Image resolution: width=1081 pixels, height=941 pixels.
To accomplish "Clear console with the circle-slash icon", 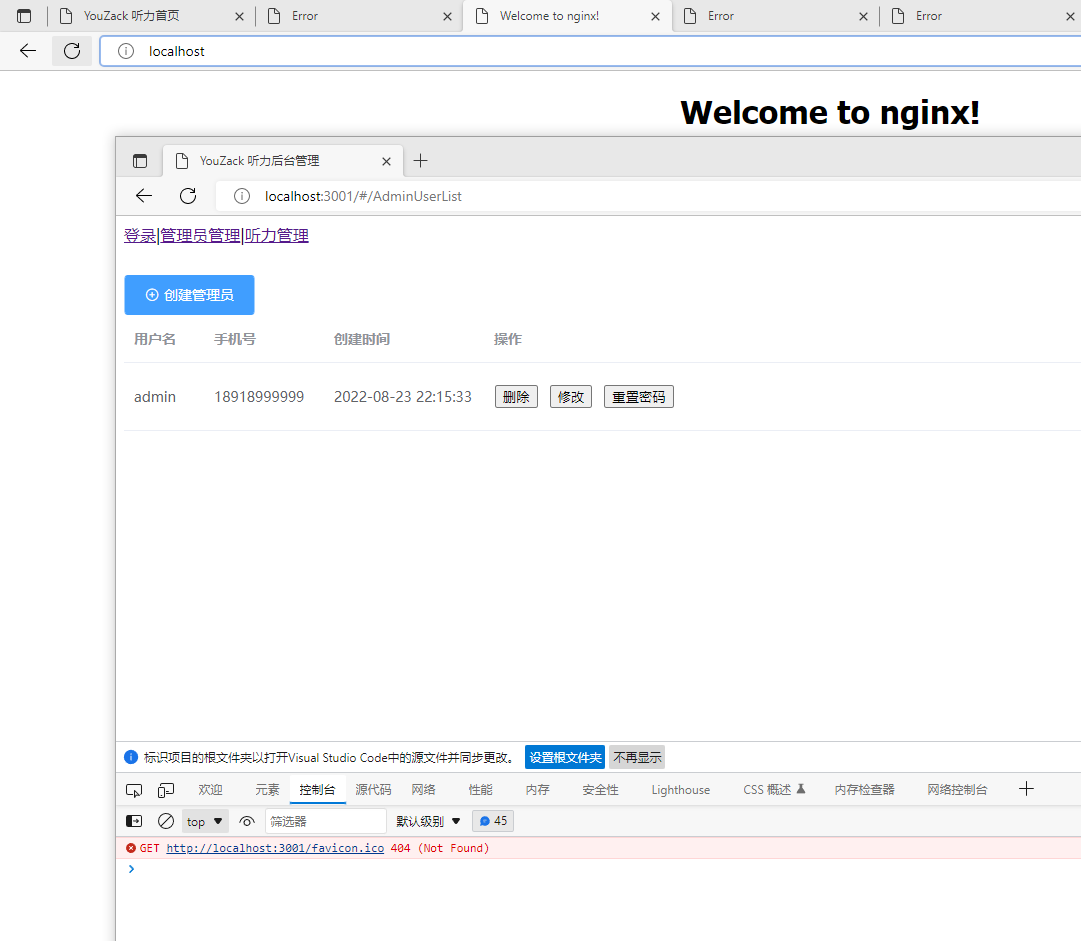I will tap(165, 821).
